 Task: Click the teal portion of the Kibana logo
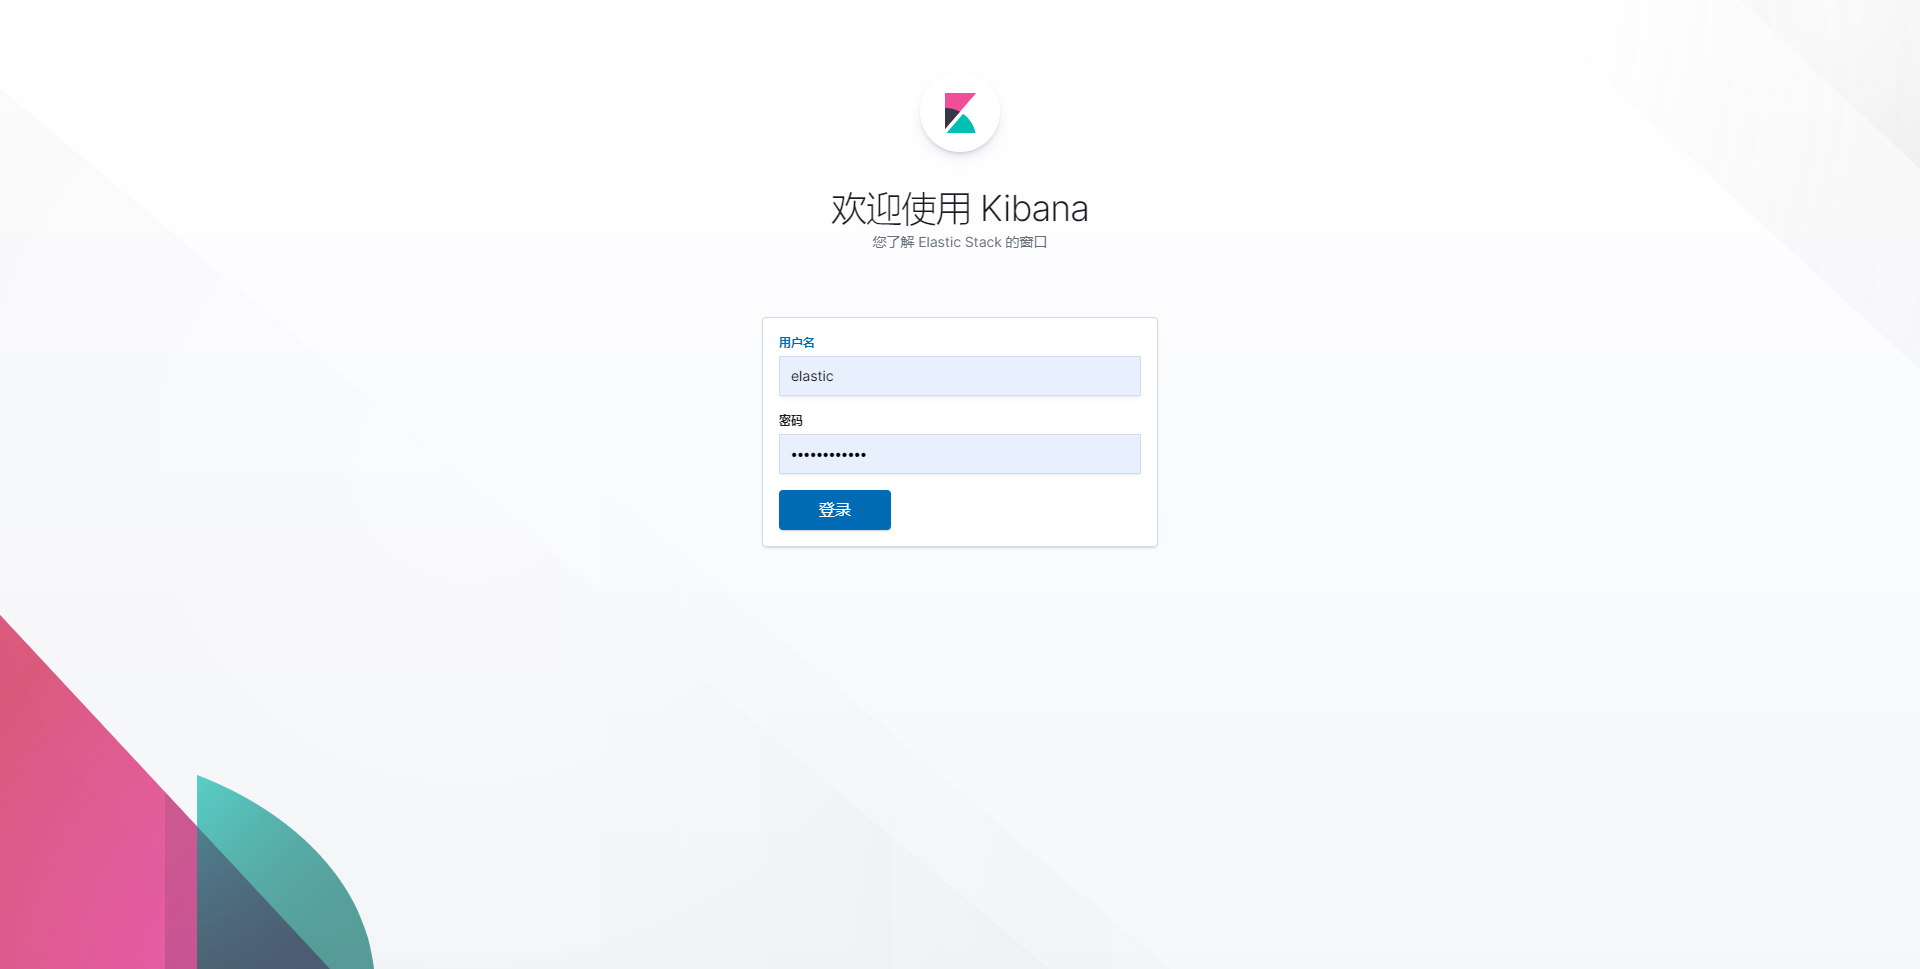click(x=963, y=125)
